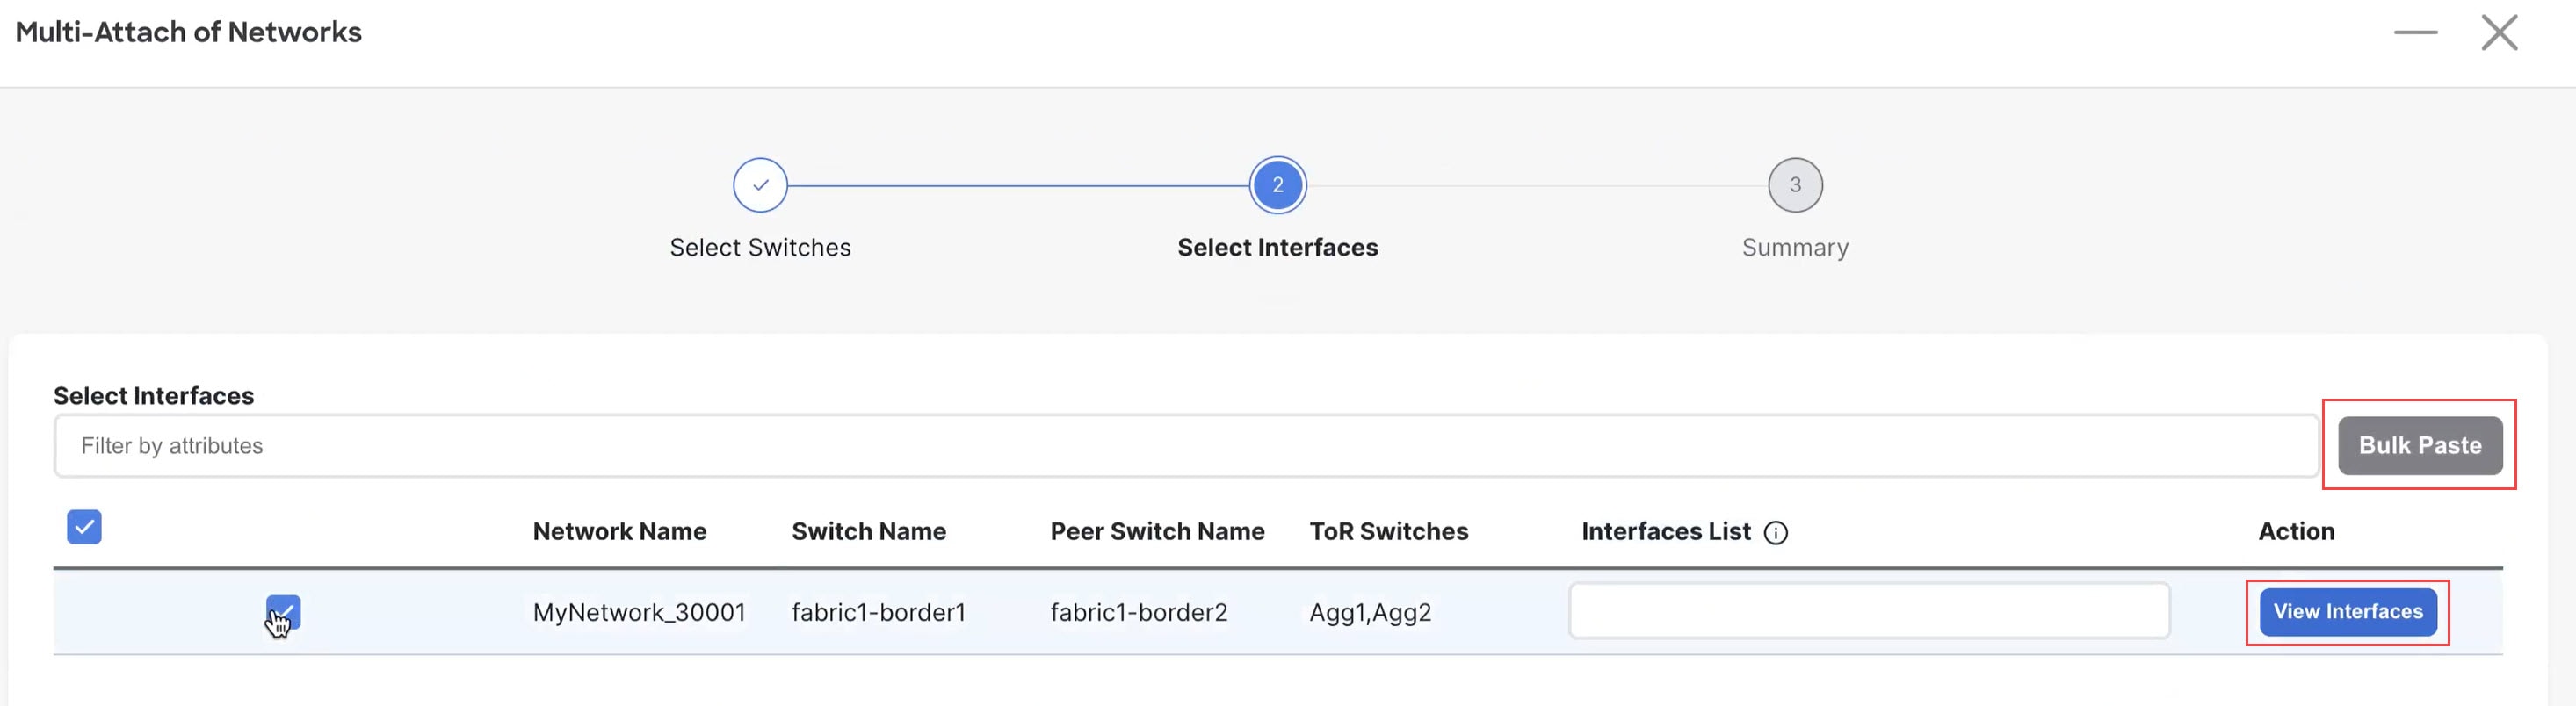Viewport: 2576px width, 706px height.
Task: Click the Action column header
Action: tap(2296, 531)
